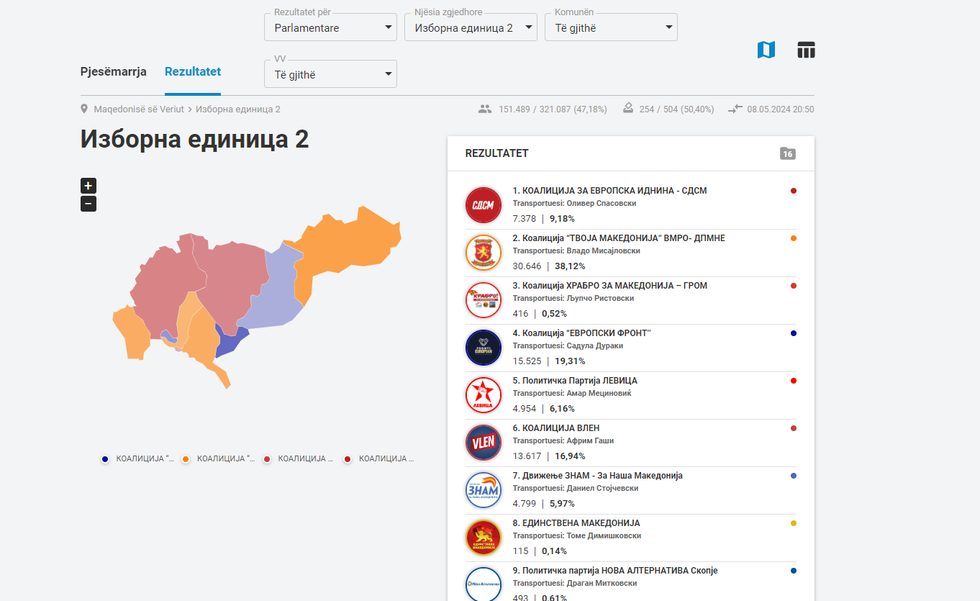Click the ВМРО-ДПМНЕ coalition logo
This screenshot has height=601, width=980.
(x=483, y=252)
